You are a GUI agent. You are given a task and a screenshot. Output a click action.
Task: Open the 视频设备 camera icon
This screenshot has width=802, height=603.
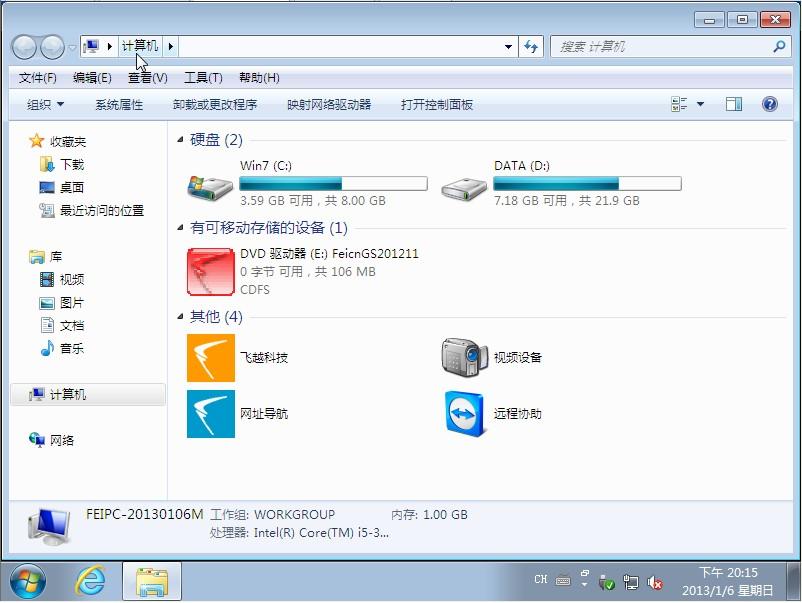[464, 358]
